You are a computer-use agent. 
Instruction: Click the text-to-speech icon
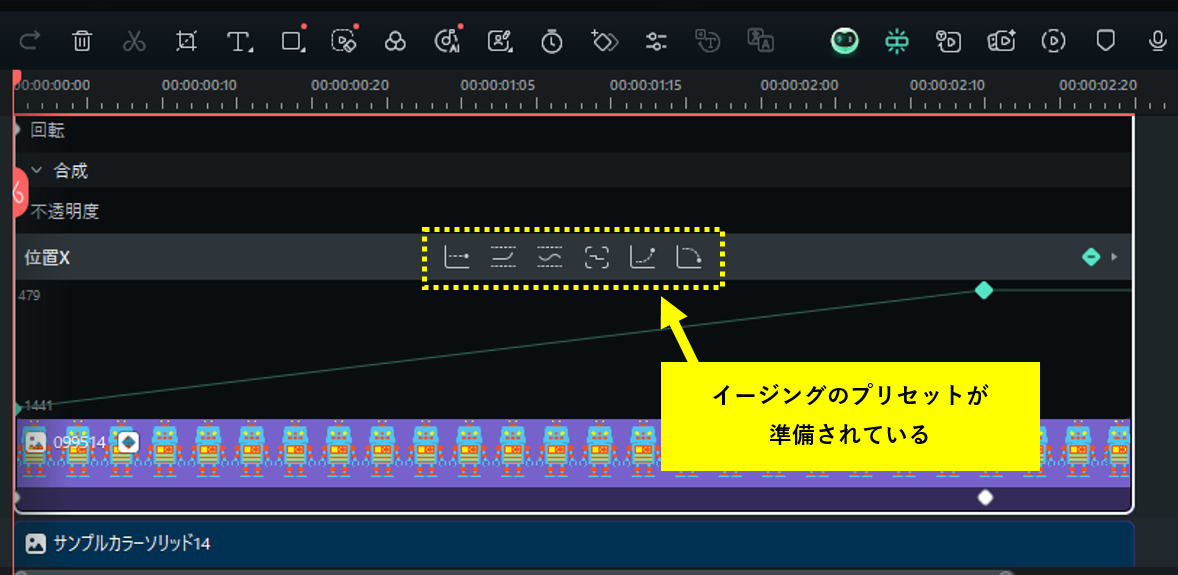pyautogui.click(x=708, y=41)
